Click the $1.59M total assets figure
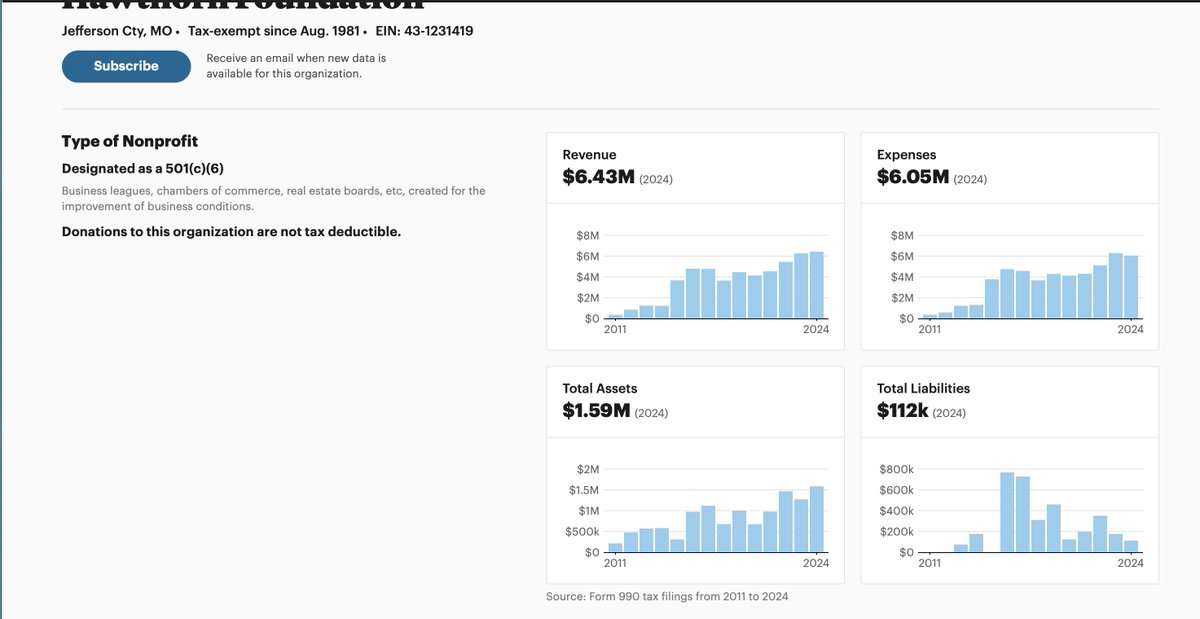 pos(596,410)
